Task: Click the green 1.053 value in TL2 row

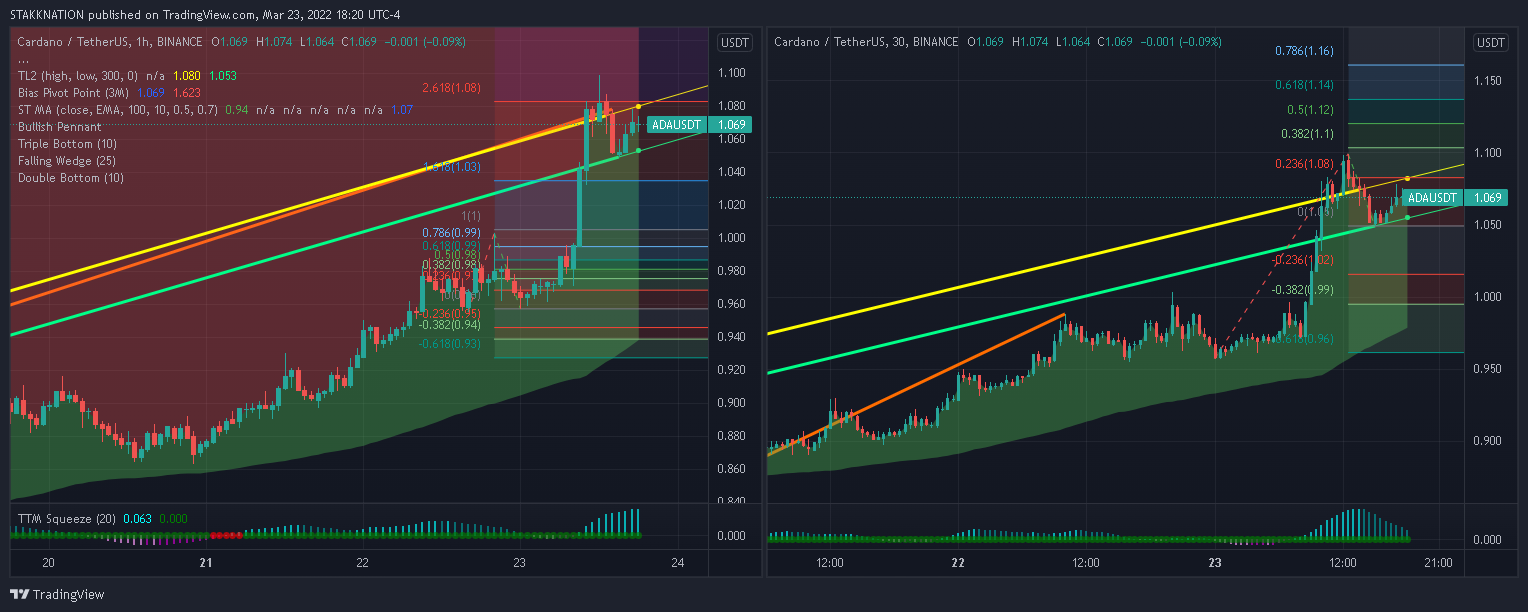Action: (x=224, y=76)
